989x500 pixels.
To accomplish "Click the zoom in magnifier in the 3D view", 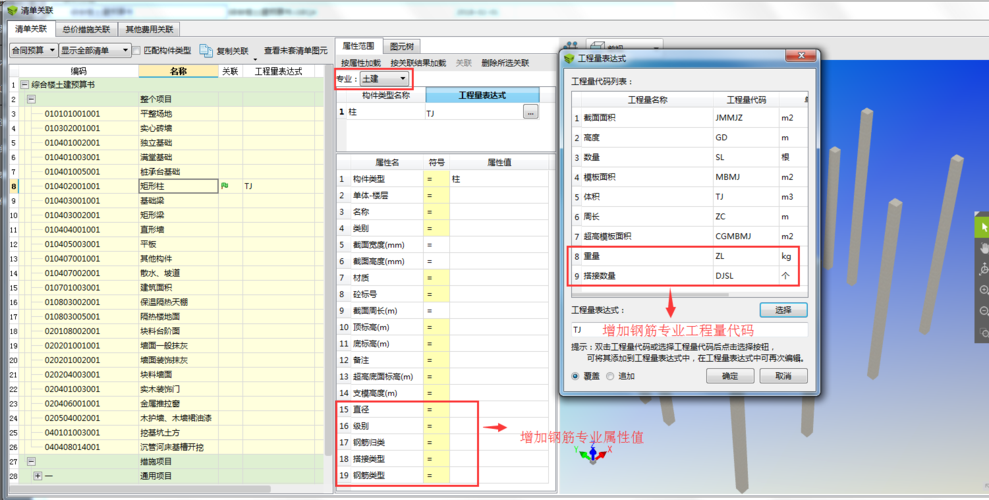I will click(983, 290).
